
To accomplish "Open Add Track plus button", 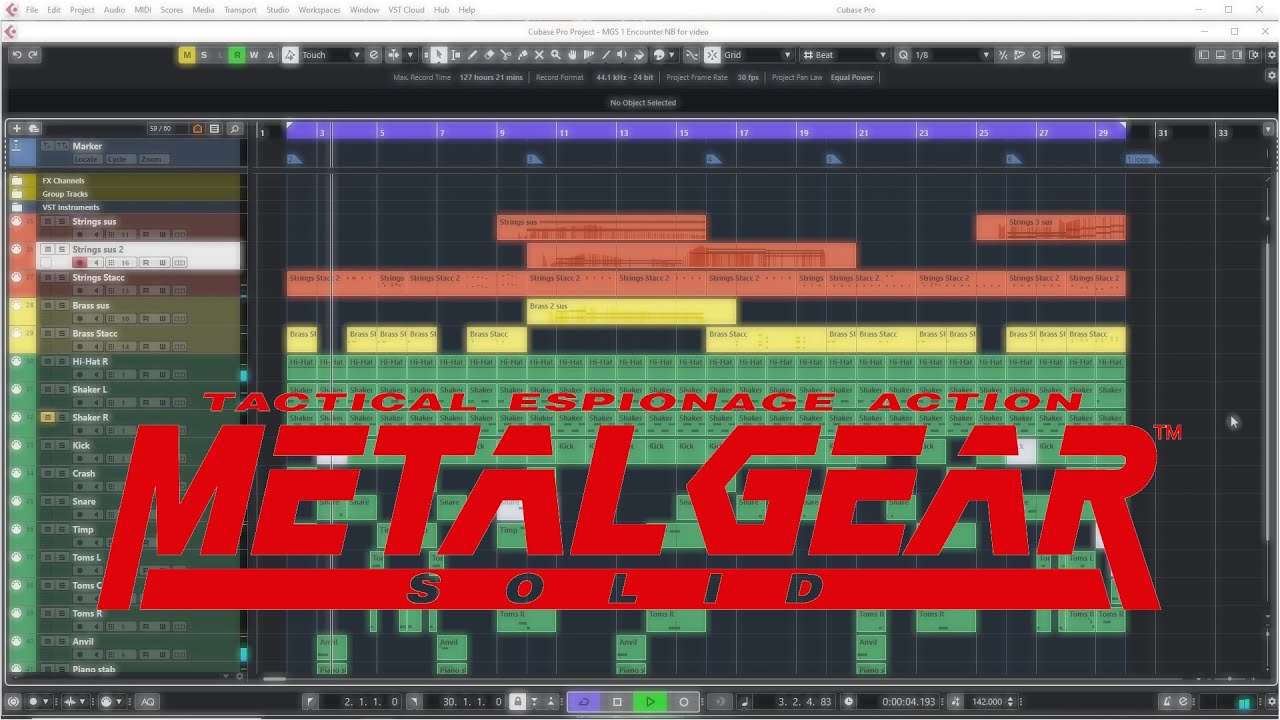I will coord(16,128).
